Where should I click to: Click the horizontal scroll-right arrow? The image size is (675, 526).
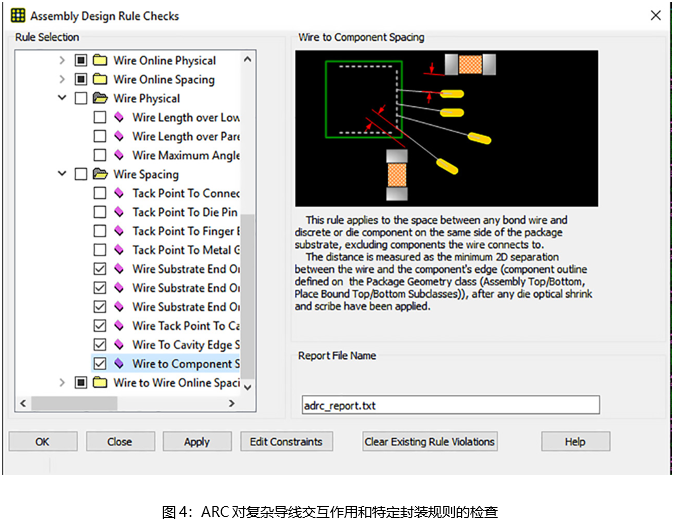click(x=232, y=403)
